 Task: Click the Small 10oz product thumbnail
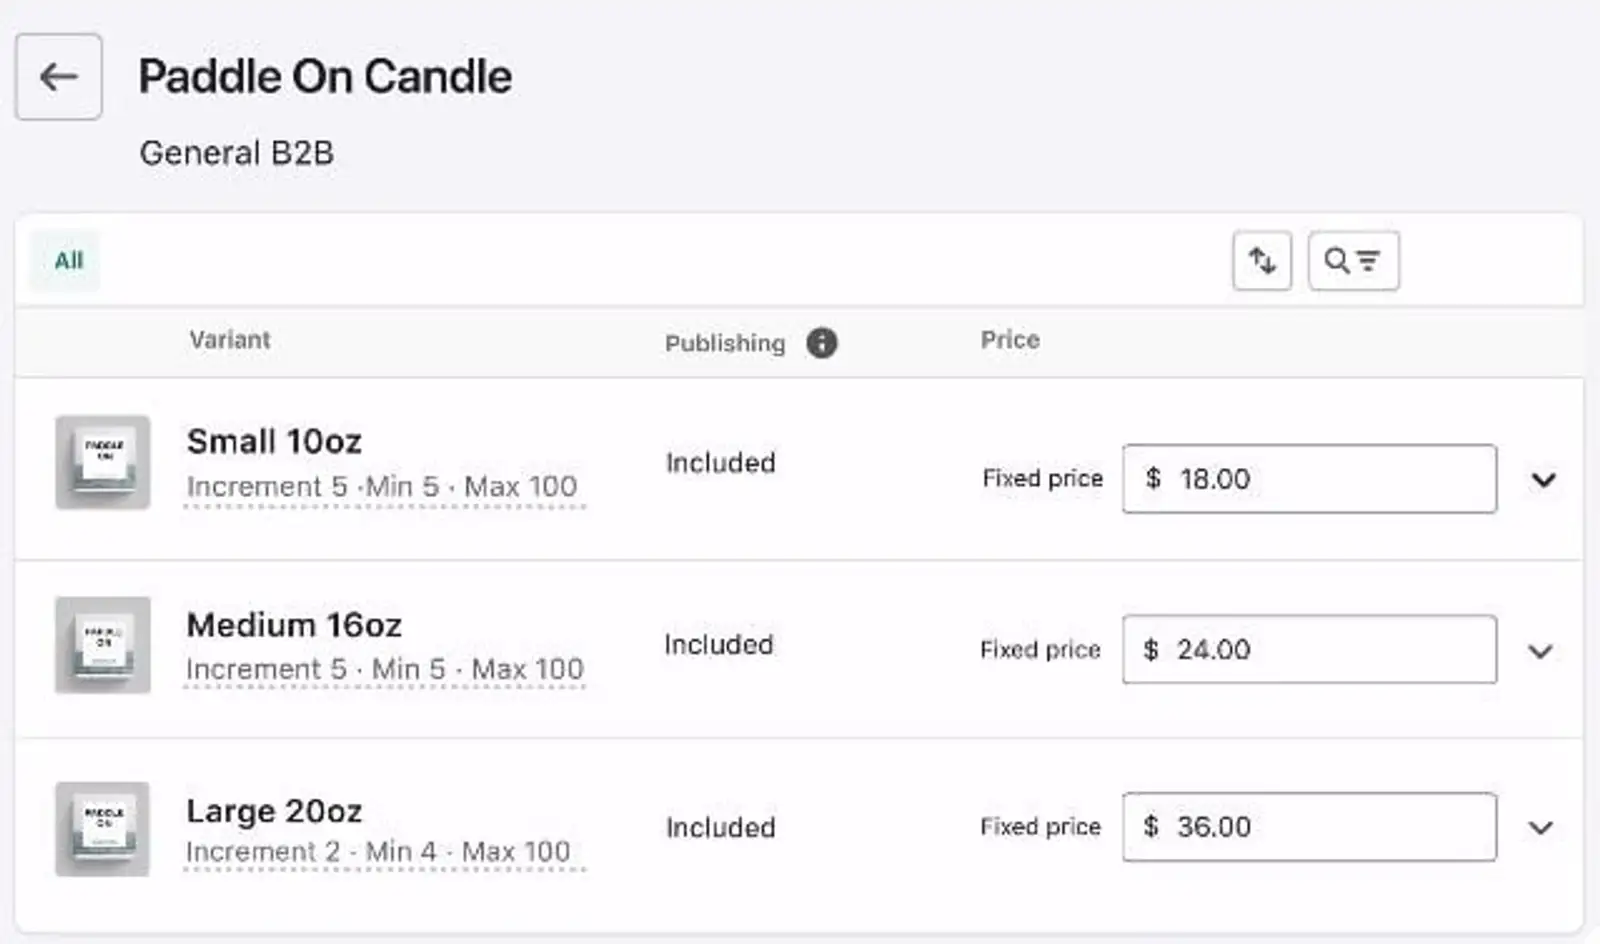click(x=101, y=462)
